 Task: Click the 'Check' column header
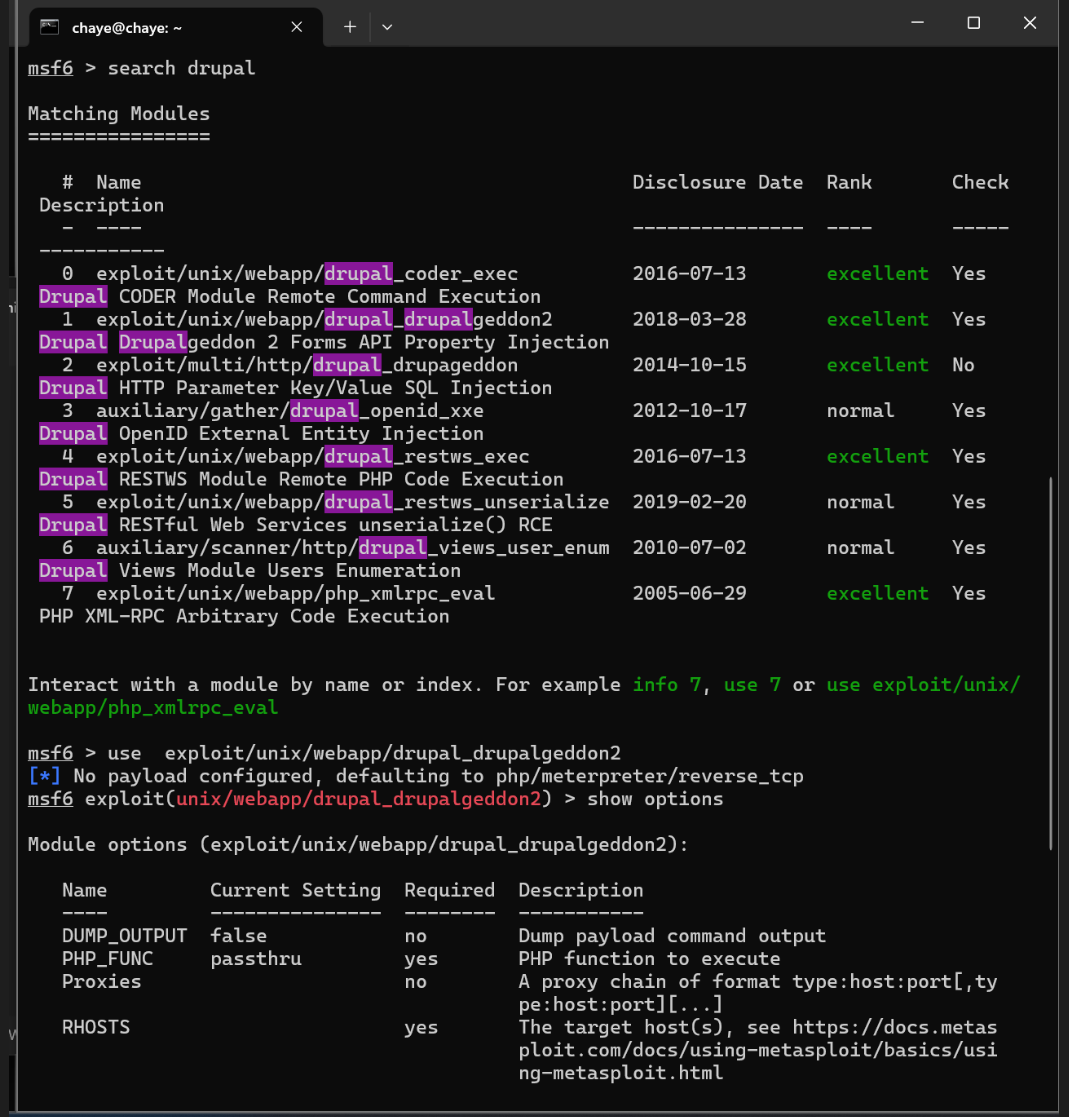(980, 182)
